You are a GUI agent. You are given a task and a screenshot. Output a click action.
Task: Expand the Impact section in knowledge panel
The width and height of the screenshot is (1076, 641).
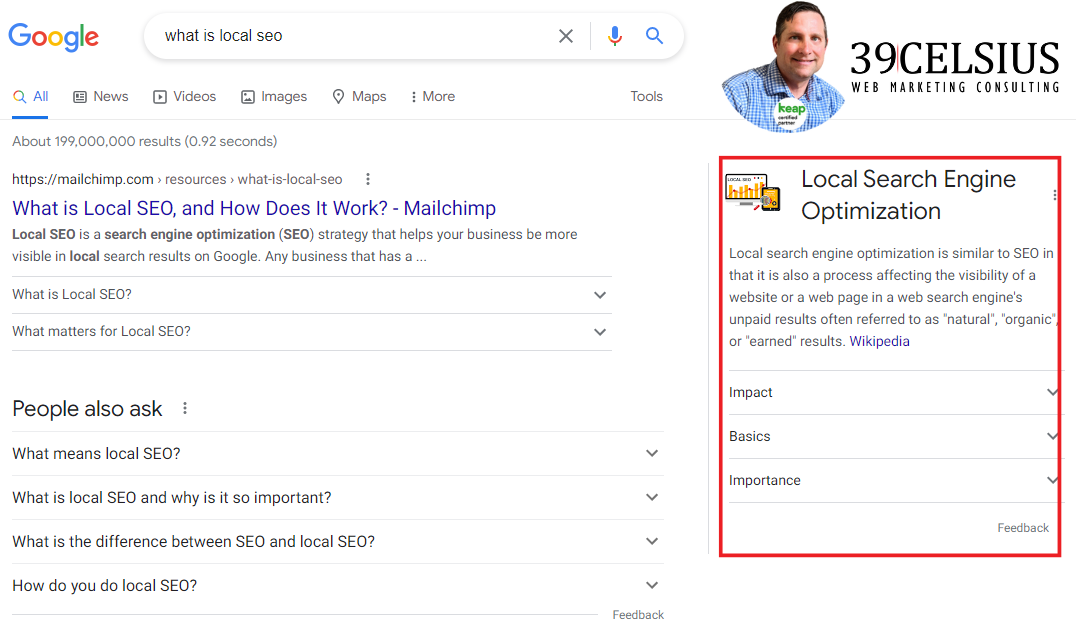coord(893,393)
